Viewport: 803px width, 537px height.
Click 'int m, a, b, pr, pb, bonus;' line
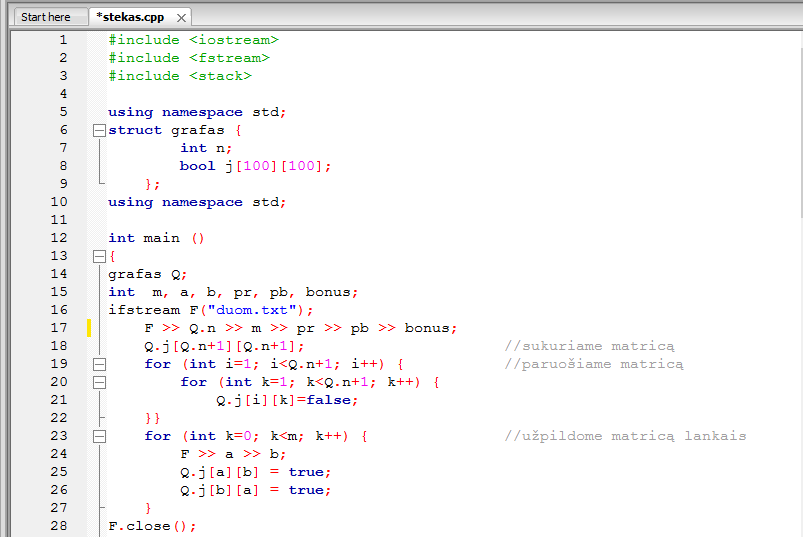click(233, 292)
